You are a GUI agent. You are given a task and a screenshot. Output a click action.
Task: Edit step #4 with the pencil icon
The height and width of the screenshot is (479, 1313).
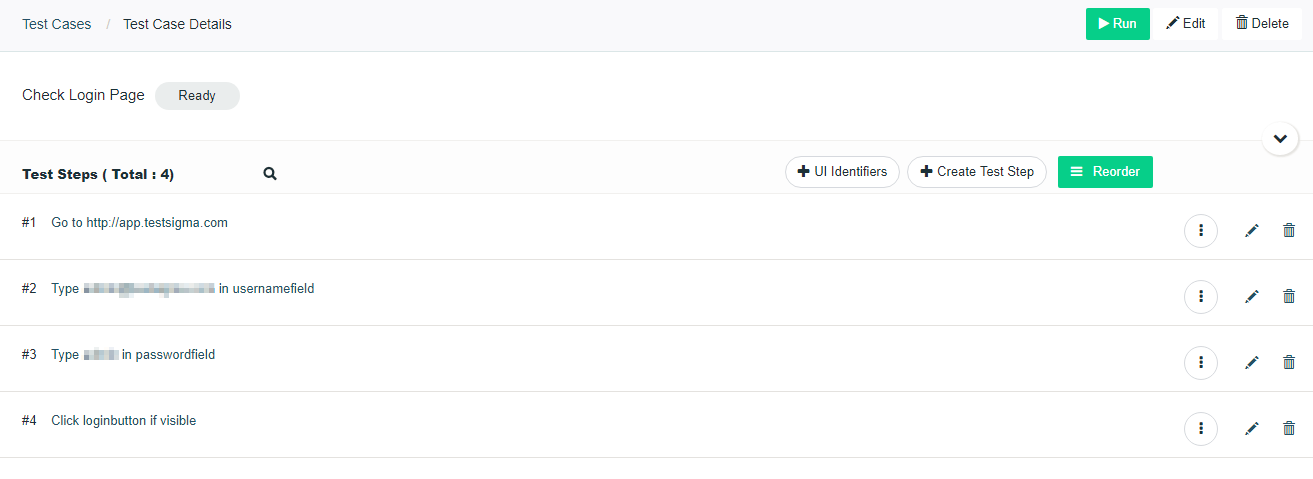1251,428
